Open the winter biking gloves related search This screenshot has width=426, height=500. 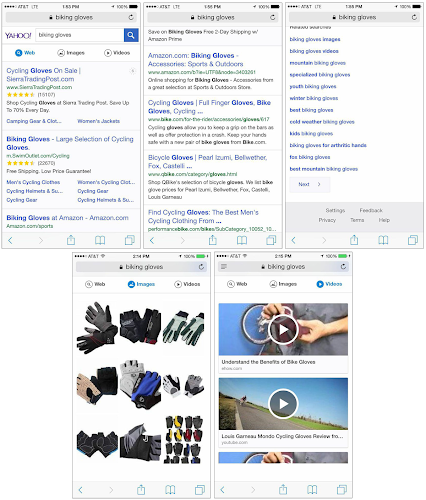coord(314,98)
